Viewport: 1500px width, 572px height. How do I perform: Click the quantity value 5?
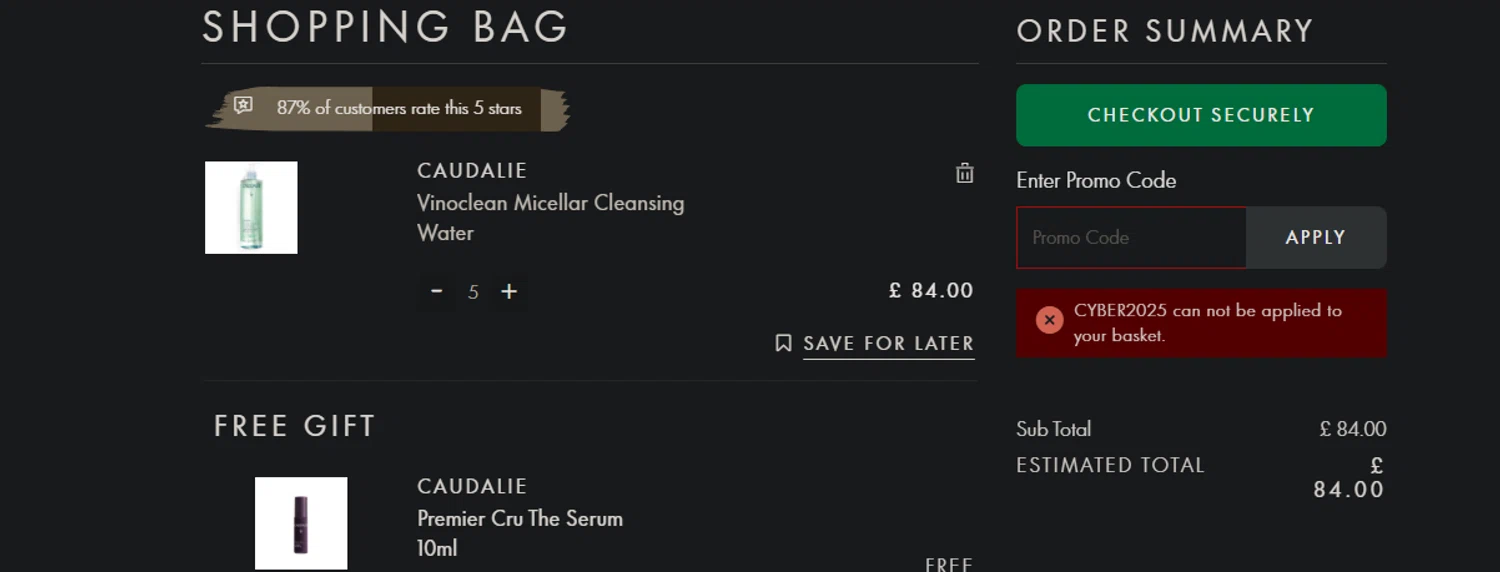pyautogui.click(x=473, y=292)
